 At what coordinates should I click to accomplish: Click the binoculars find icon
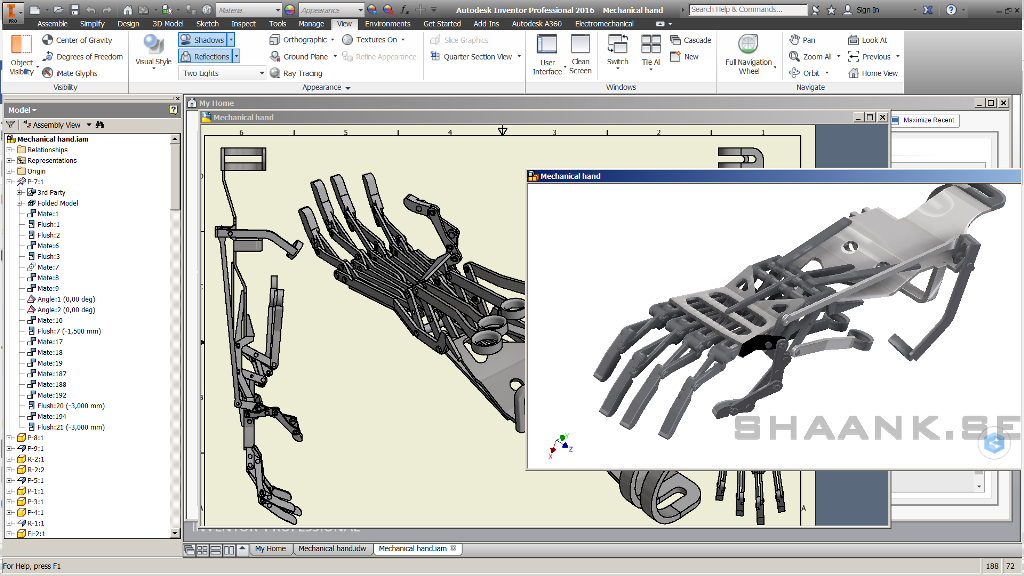[x=100, y=125]
